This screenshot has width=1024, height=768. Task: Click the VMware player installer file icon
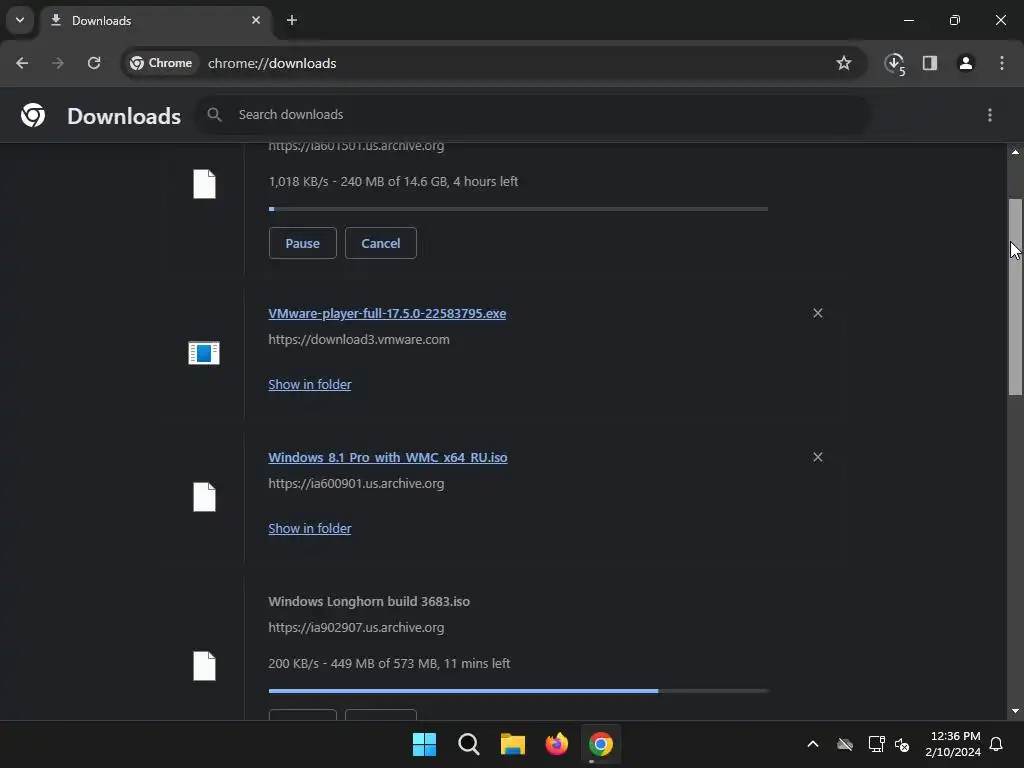tap(204, 353)
